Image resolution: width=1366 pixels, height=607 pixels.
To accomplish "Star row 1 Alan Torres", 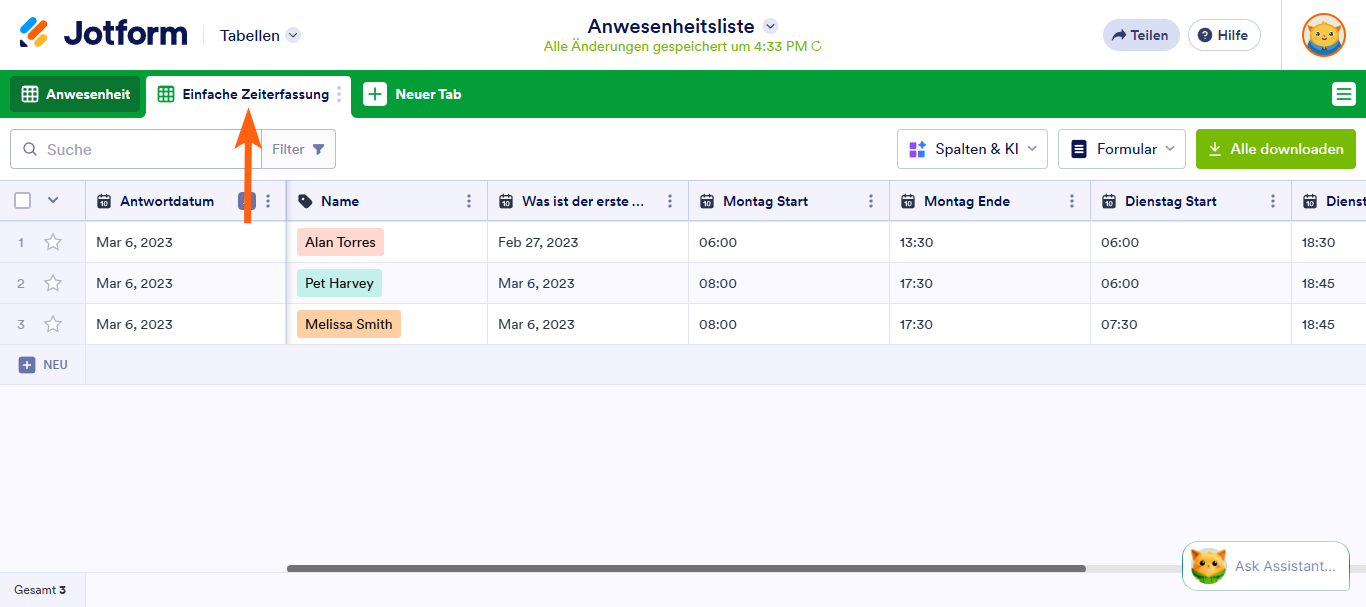I will (53, 242).
